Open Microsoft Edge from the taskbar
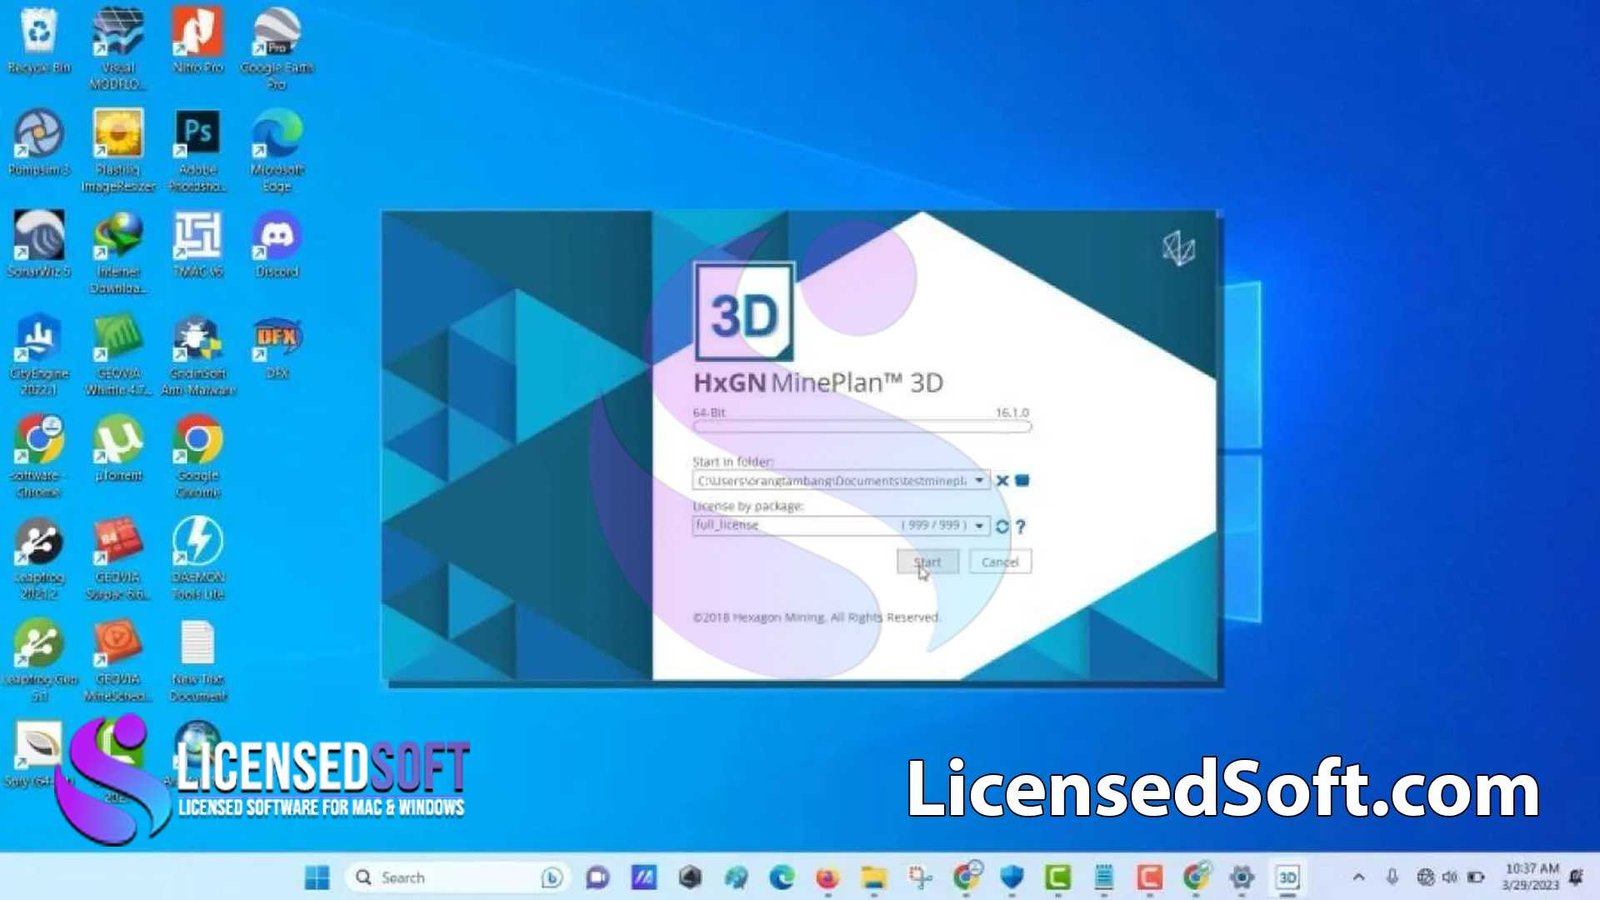 (782, 877)
